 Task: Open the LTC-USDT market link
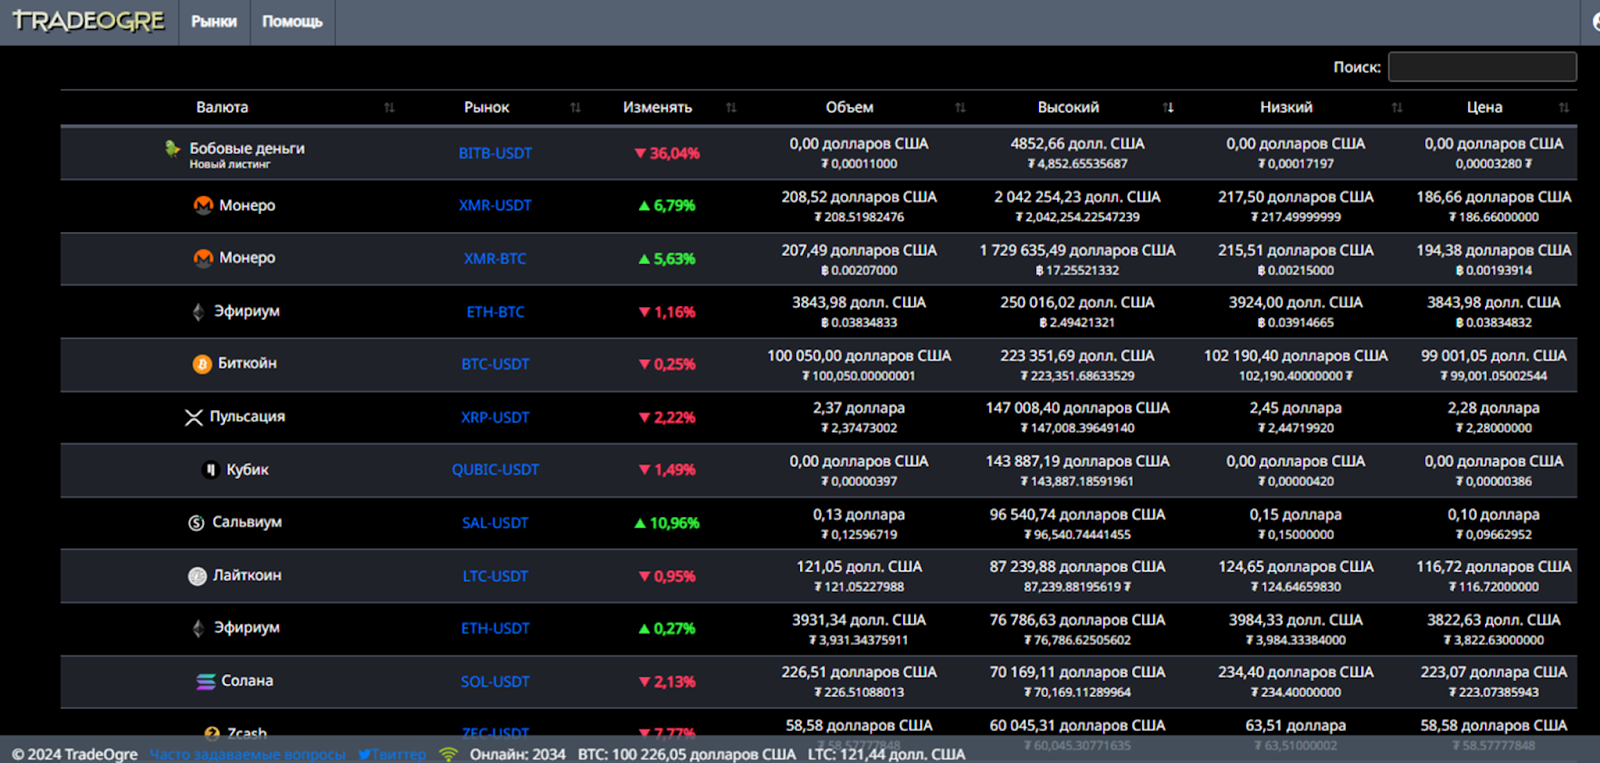495,576
